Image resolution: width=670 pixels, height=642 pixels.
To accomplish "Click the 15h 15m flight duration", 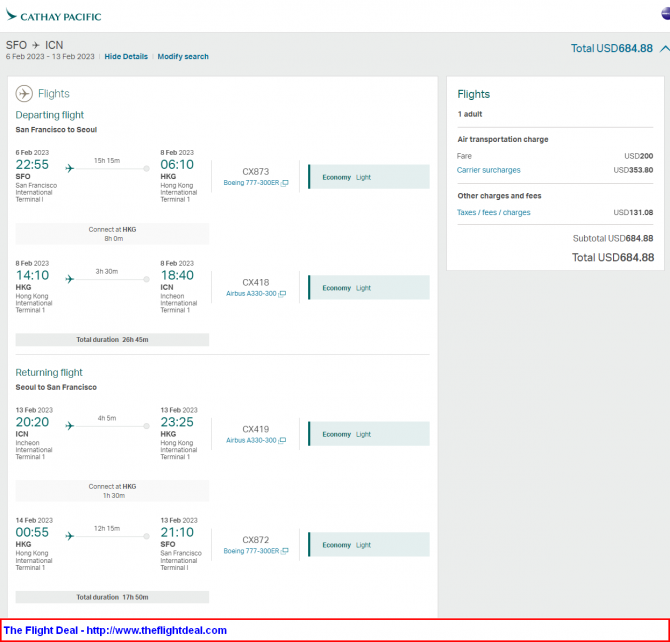I will 107,161.
